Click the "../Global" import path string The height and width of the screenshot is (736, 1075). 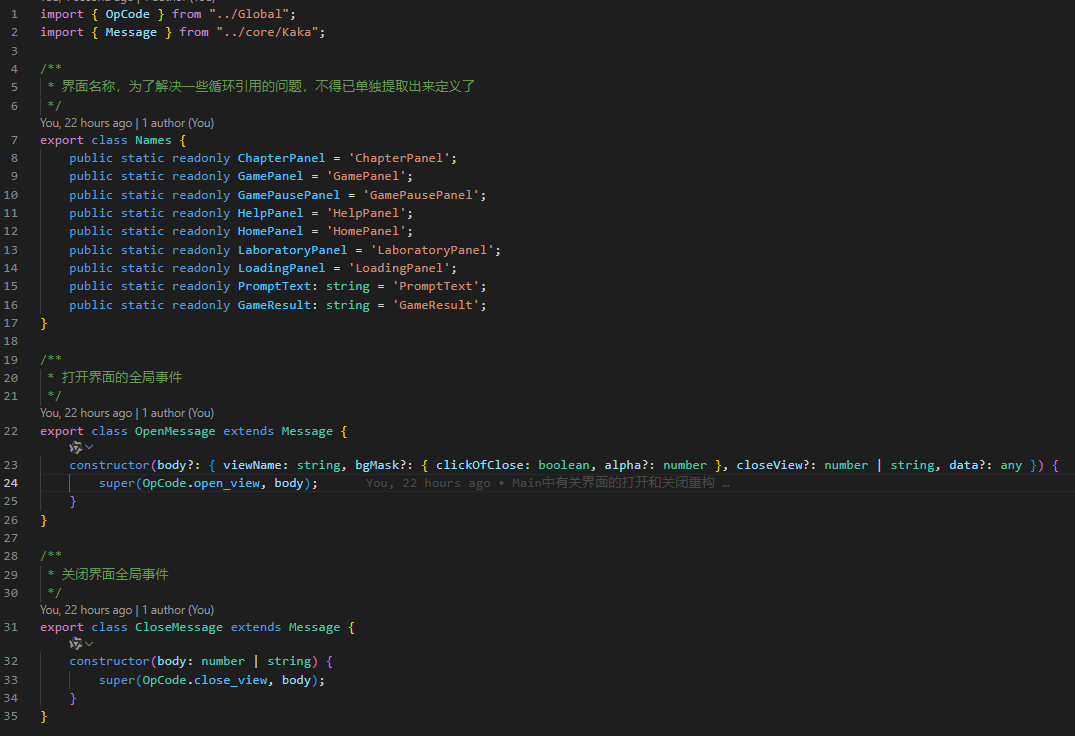pos(249,14)
